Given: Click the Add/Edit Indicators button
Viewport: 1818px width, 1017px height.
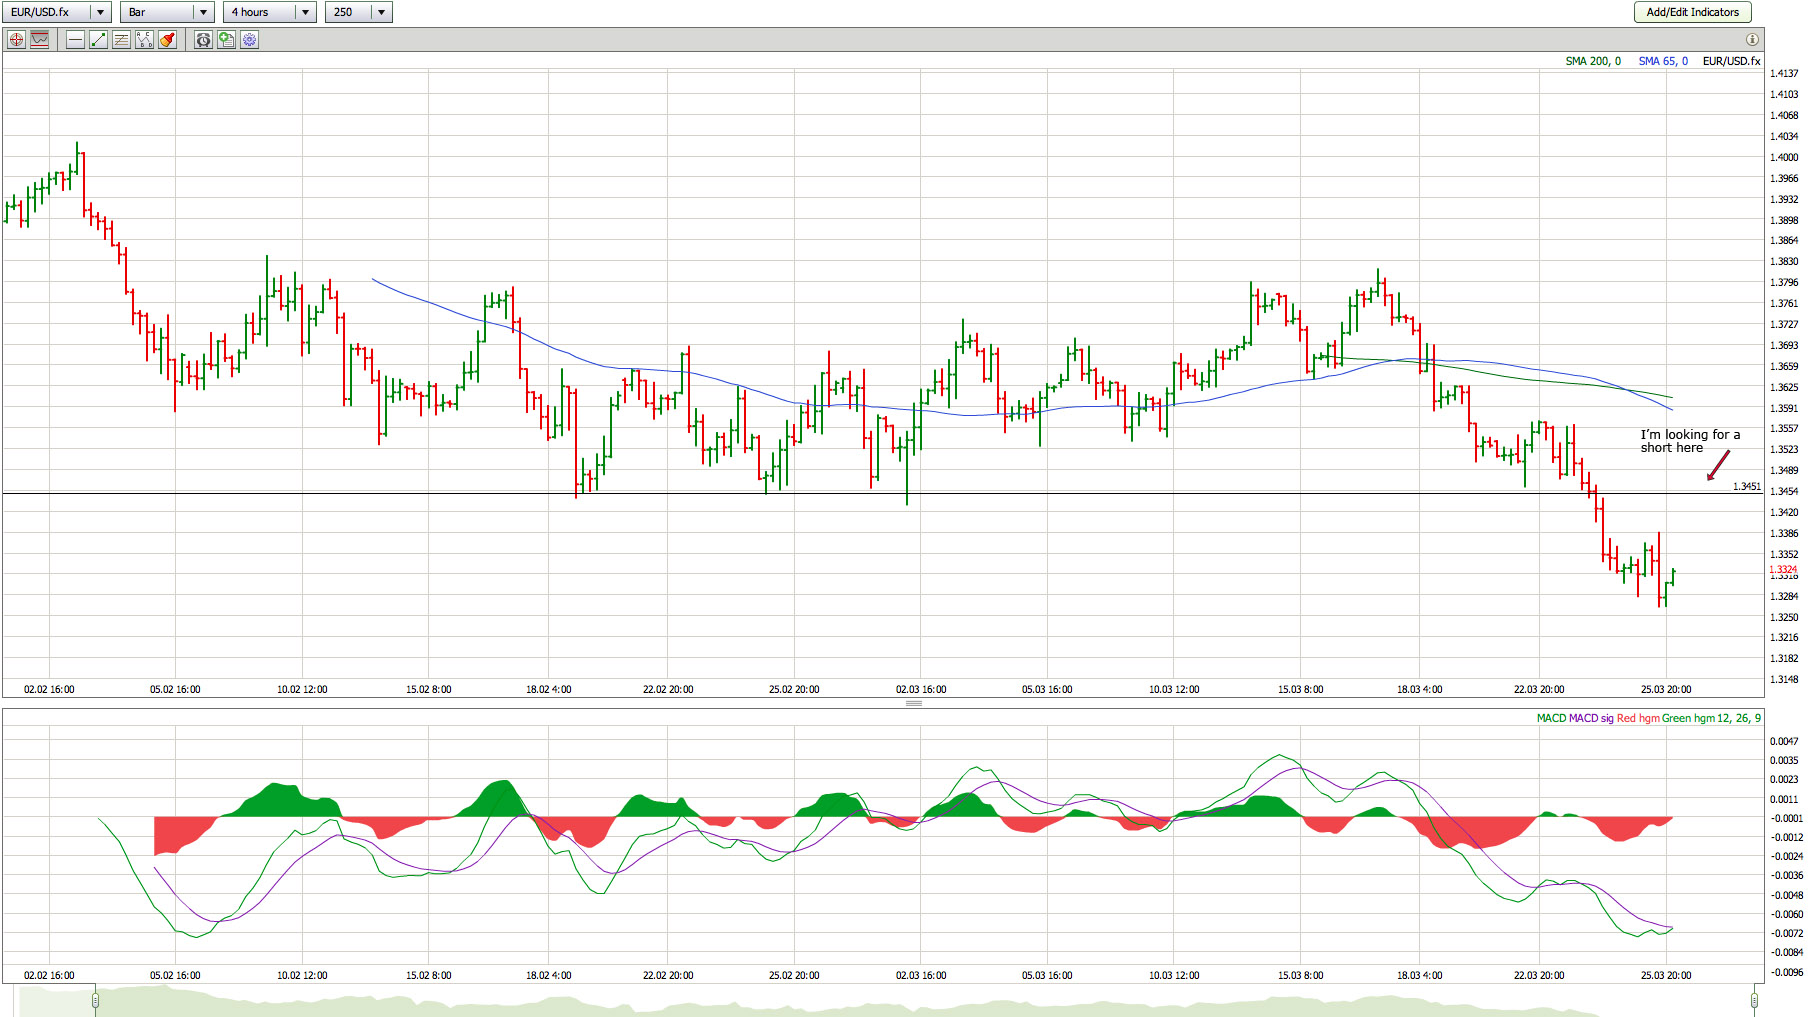Looking at the screenshot, I should tap(1692, 12).
